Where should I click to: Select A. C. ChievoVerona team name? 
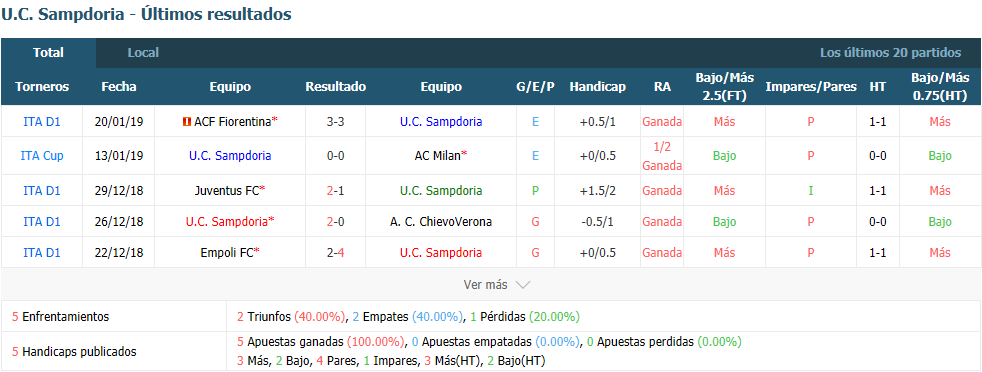coord(441,222)
